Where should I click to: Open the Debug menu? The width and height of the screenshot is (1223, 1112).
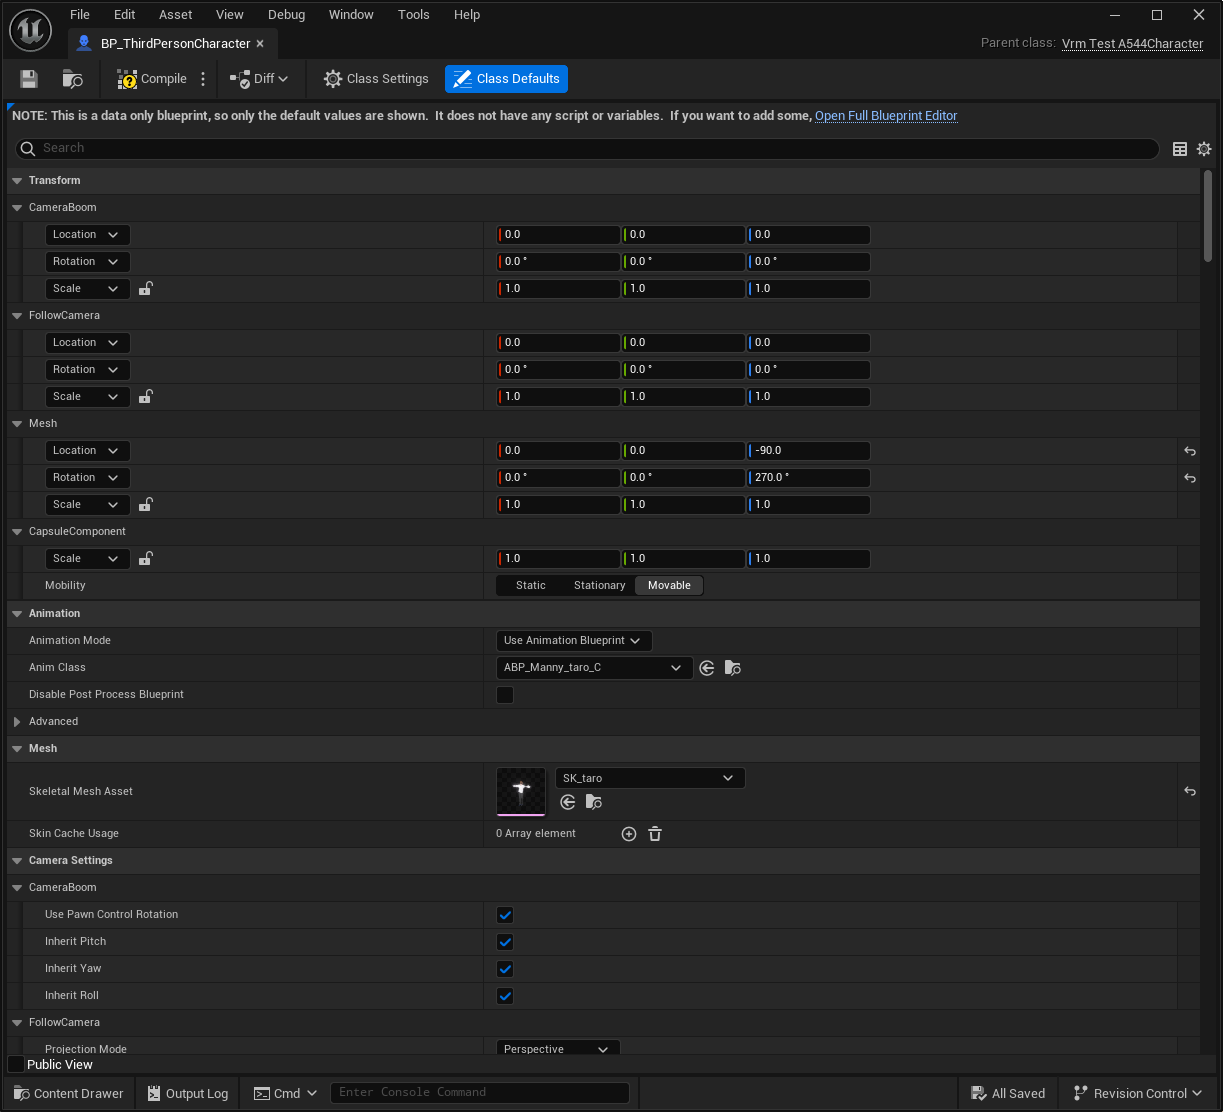[x=286, y=15]
